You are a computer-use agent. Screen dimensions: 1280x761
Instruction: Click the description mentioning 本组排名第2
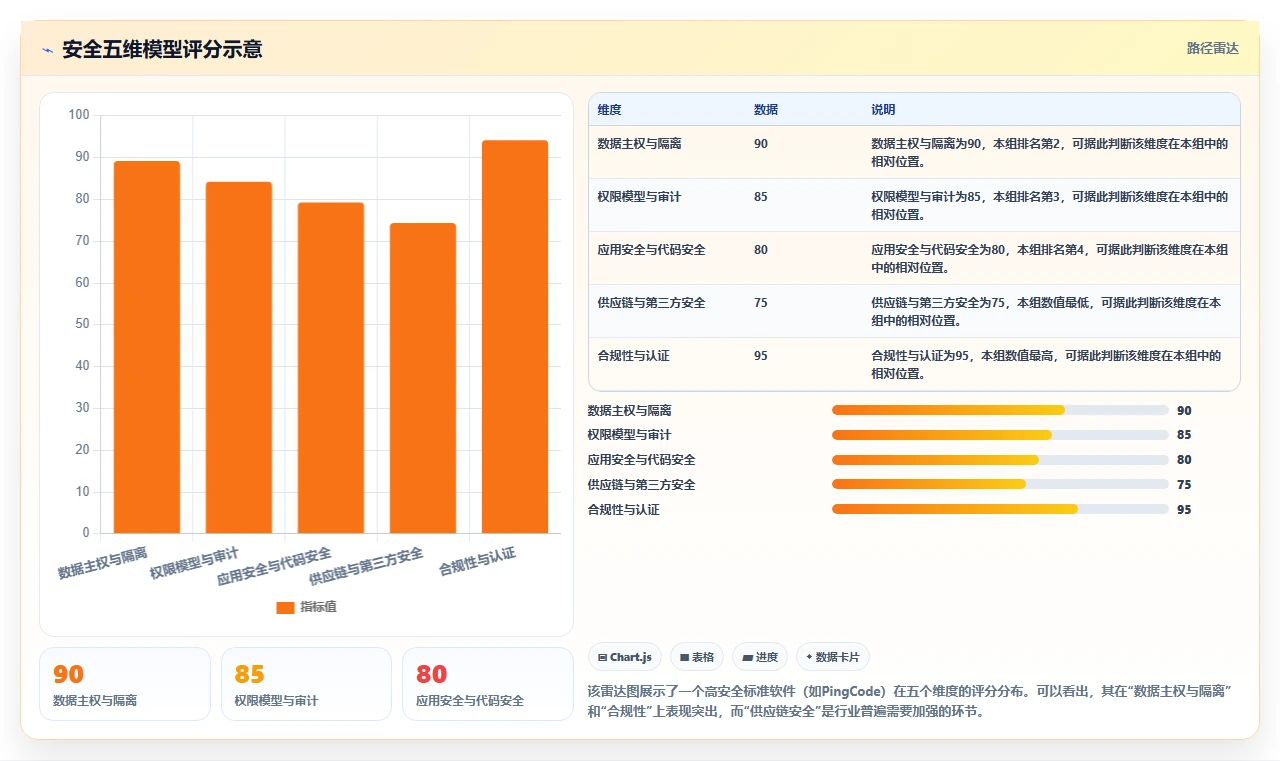tap(1050, 152)
